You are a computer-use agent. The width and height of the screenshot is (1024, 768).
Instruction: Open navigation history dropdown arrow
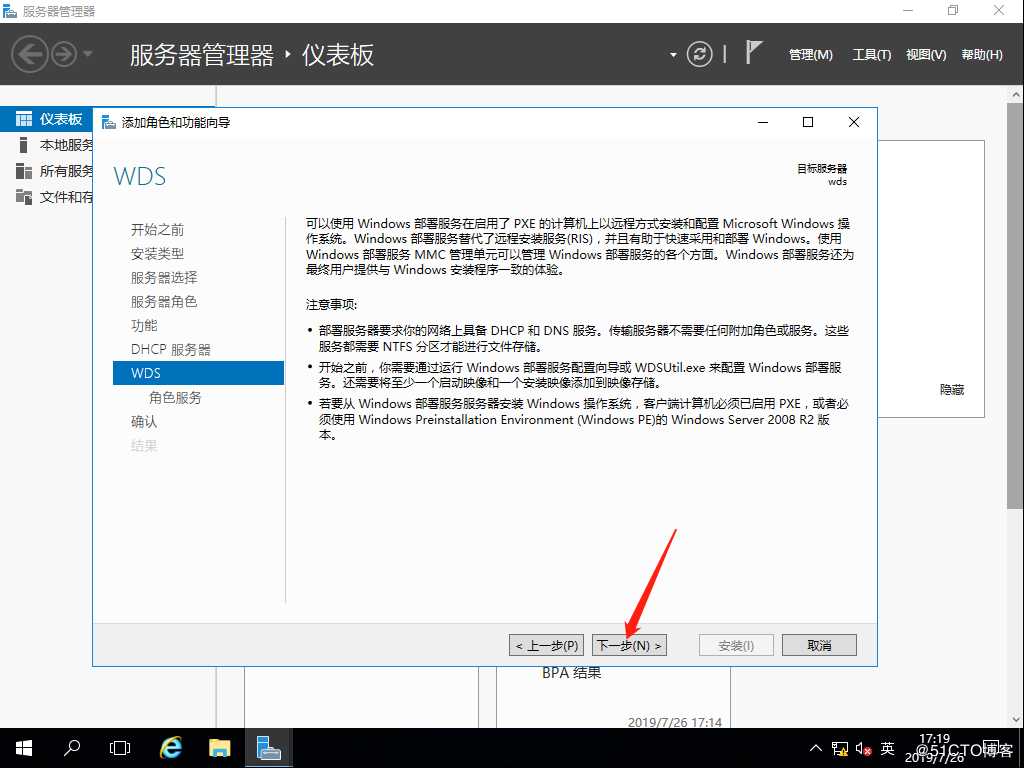click(x=88, y=54)
